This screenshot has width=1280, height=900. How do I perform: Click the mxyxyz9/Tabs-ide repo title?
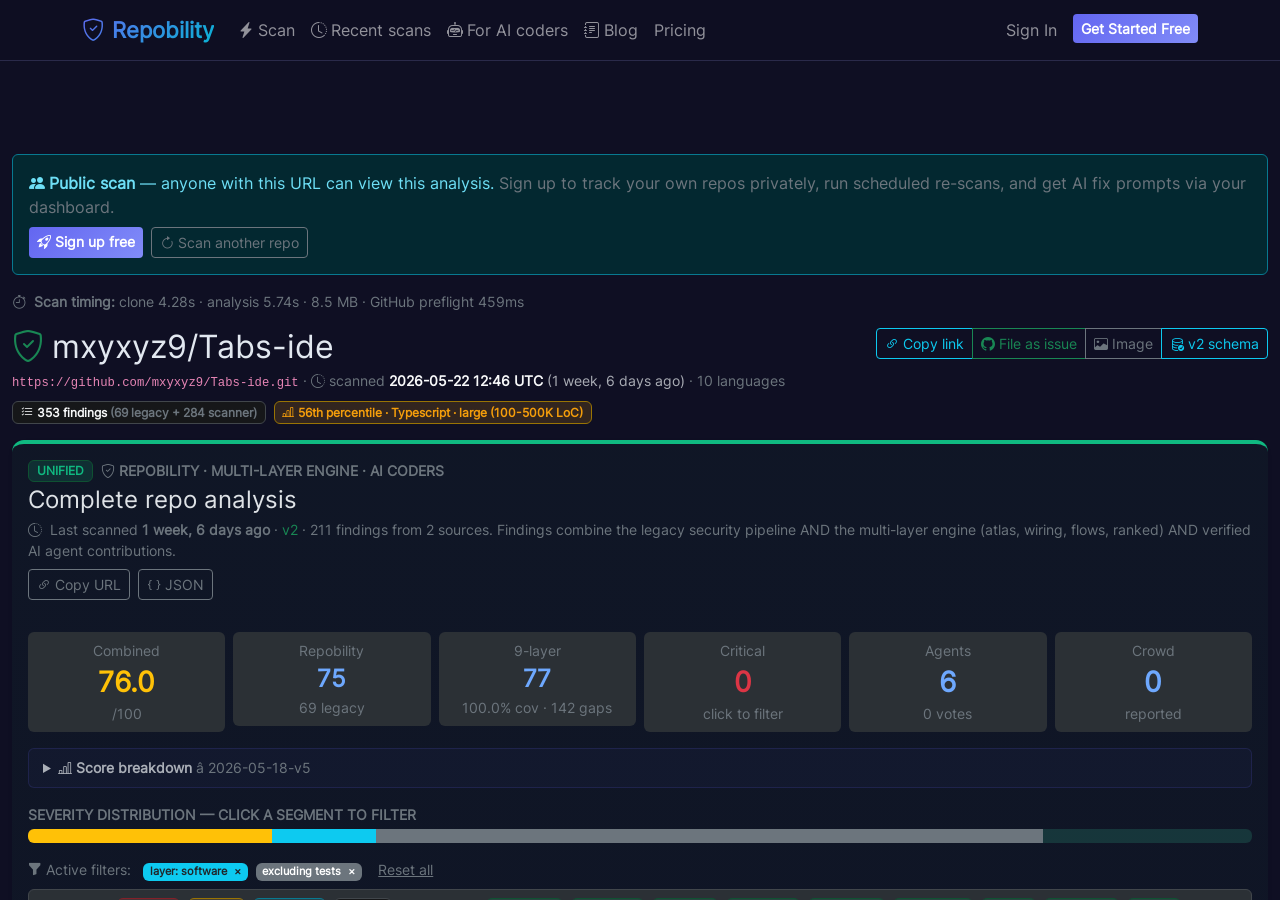pyautogui.click(x=193, y=347)
